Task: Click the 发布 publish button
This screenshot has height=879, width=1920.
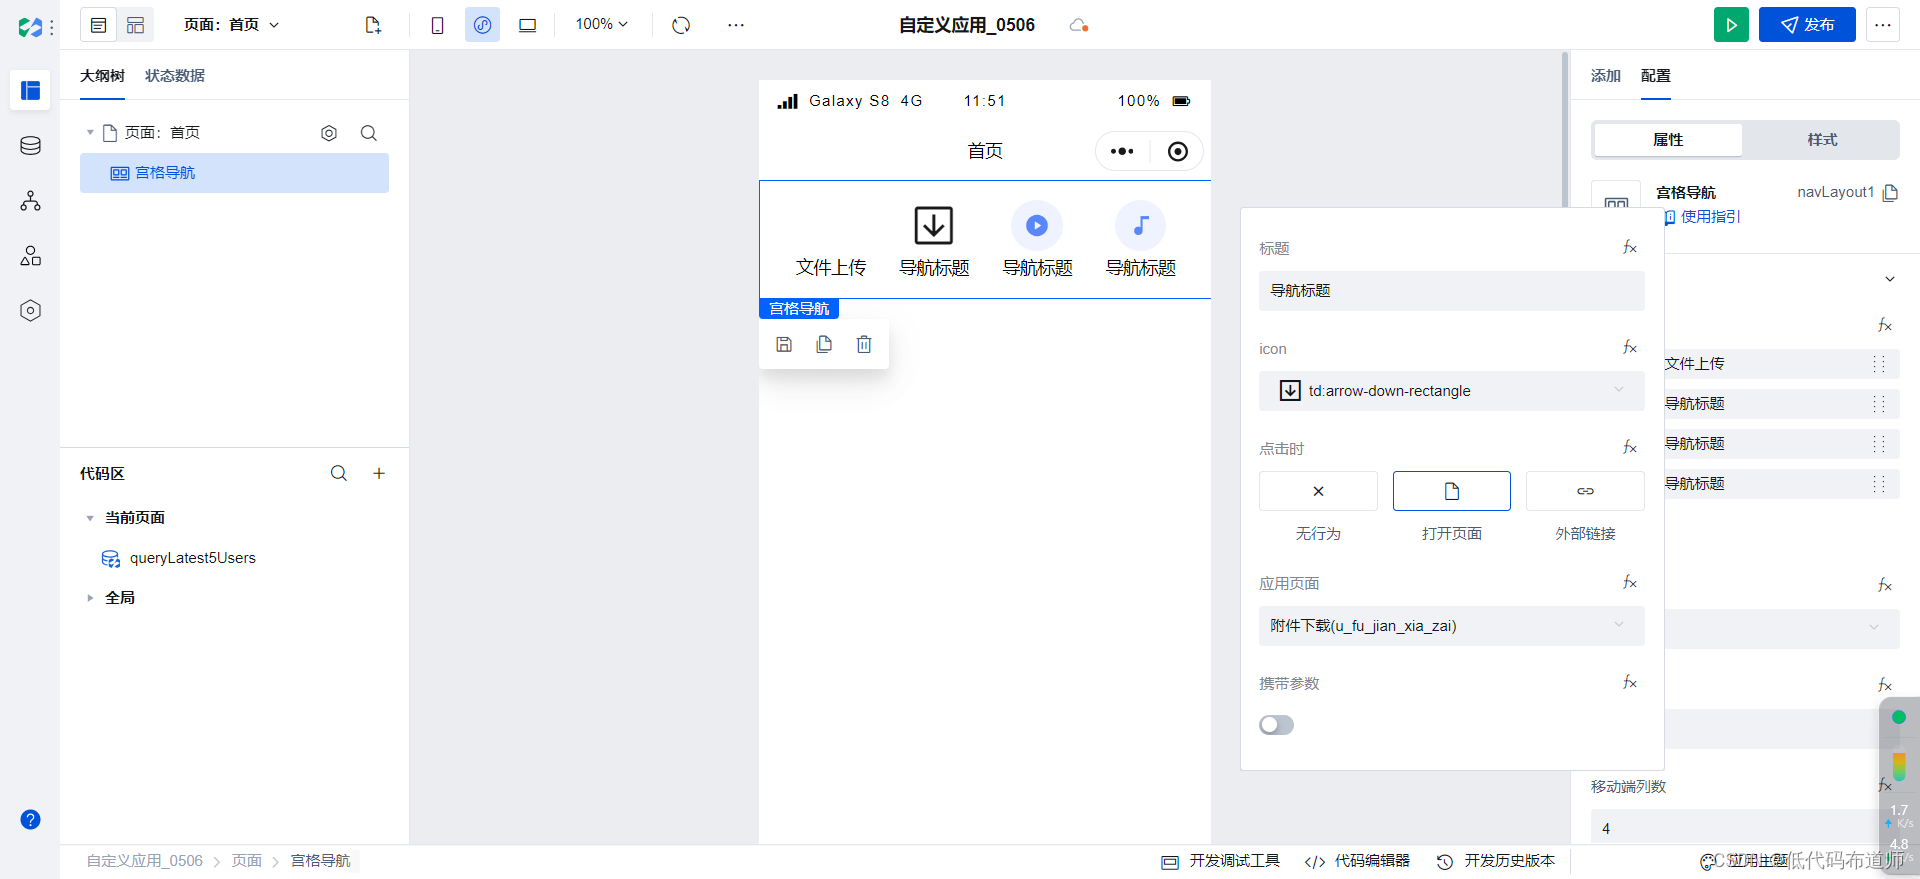Action: [1807, 25]
